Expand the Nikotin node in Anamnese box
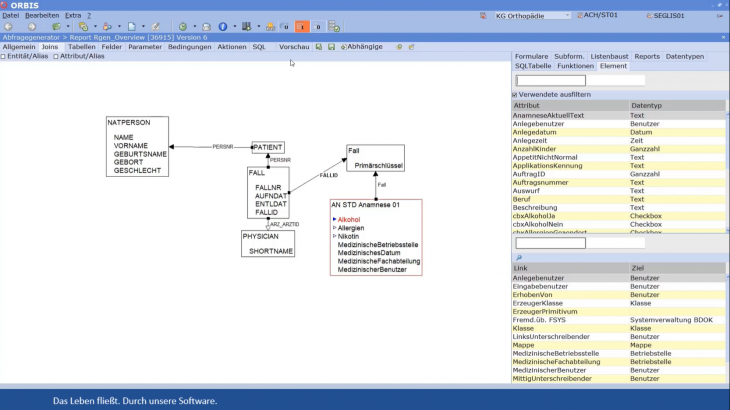Image resolution: width=730 pixels, height=410 pixels. pos(334,236)
